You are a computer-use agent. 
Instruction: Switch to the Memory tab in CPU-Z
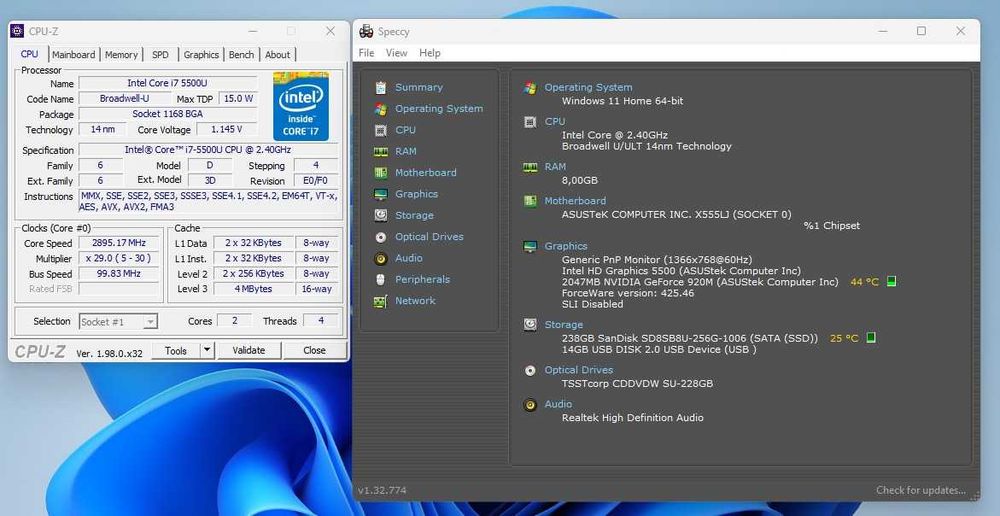point(121,55)
